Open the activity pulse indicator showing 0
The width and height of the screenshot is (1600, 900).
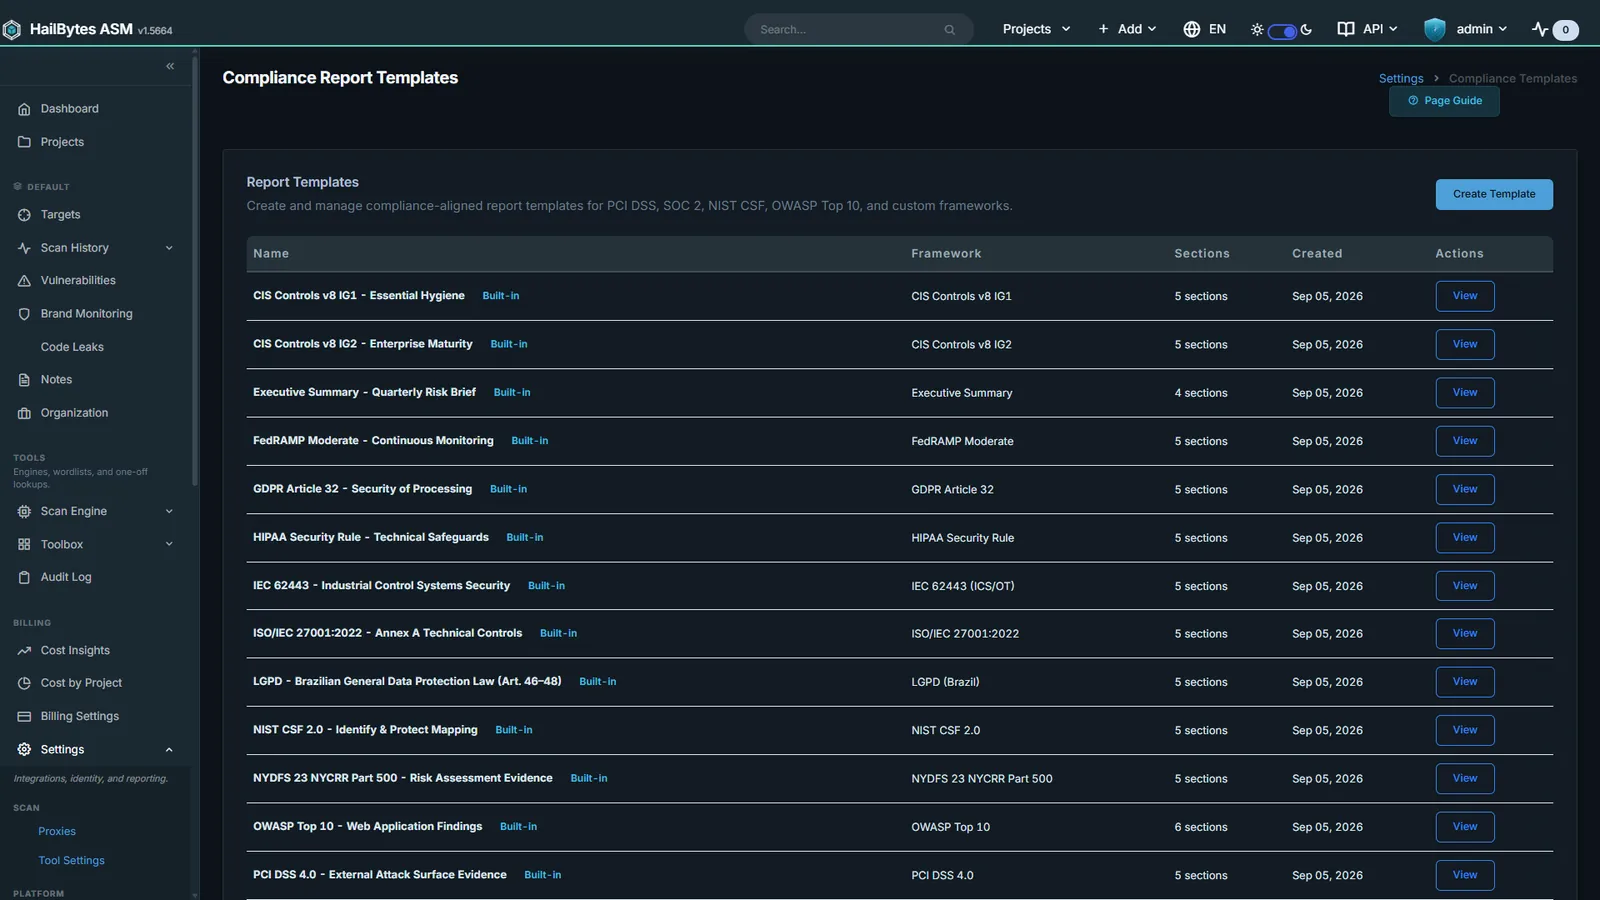click(1555, 30)
